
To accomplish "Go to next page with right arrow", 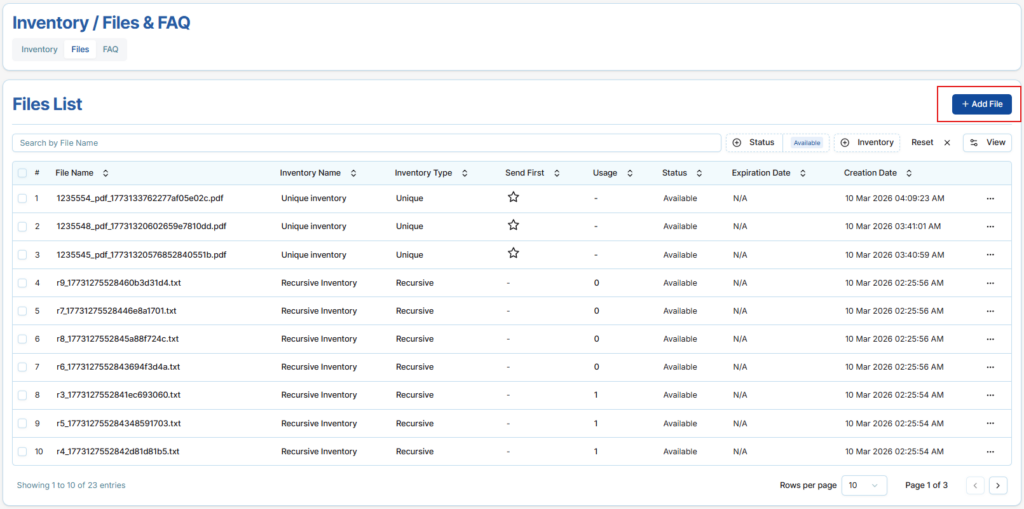I will coord(998,485).
